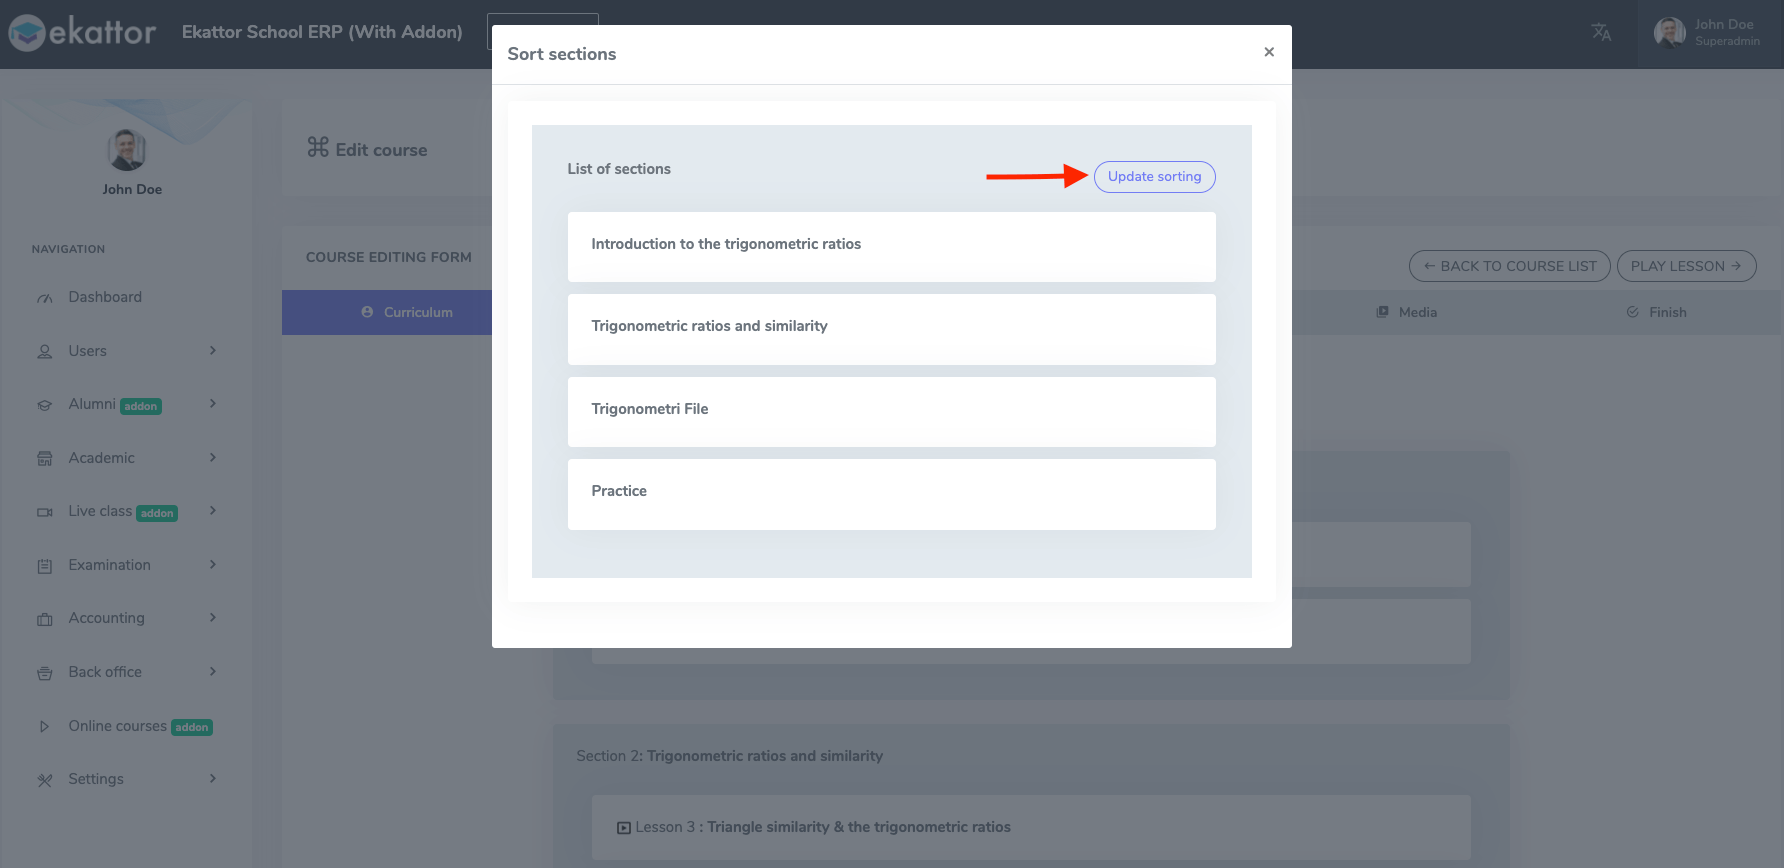
Task: Click the Users person icon in sidebar
Action: click(x=45, y=352)
